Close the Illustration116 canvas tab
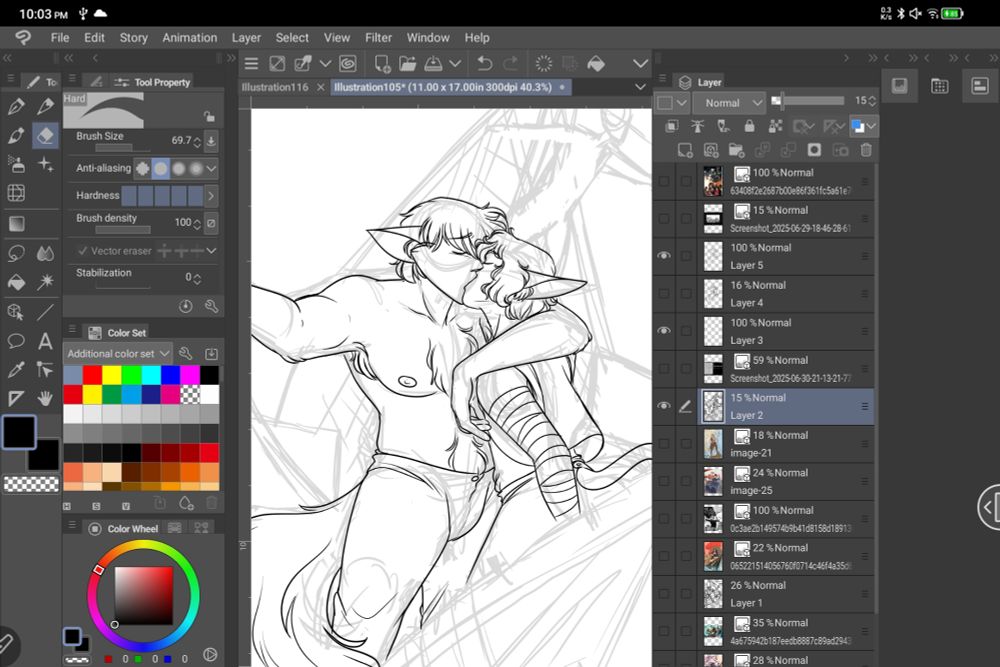The width and height of the screenshot is (1000, 667). point(321,87)
